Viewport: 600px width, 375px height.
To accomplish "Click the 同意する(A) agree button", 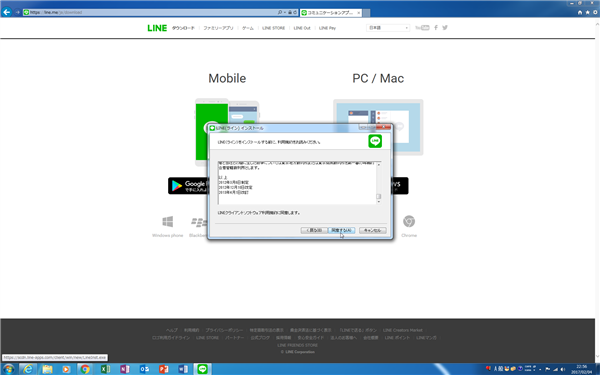I will coord(341,230).
